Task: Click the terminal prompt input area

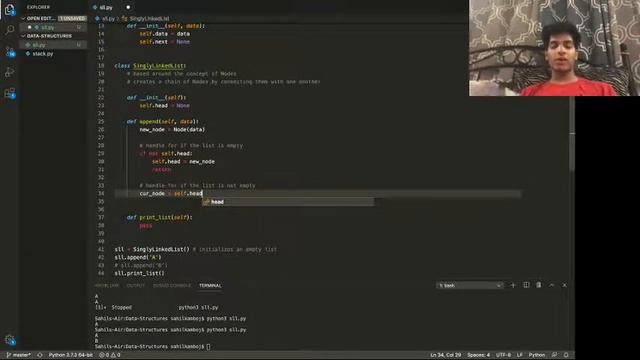Action: click(209, 347)
